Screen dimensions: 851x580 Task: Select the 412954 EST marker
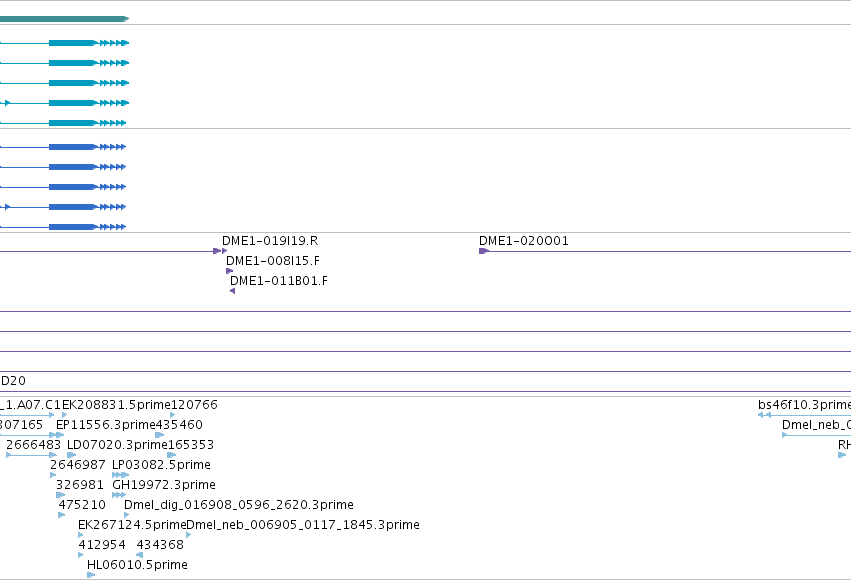click(x=81, y=554)
